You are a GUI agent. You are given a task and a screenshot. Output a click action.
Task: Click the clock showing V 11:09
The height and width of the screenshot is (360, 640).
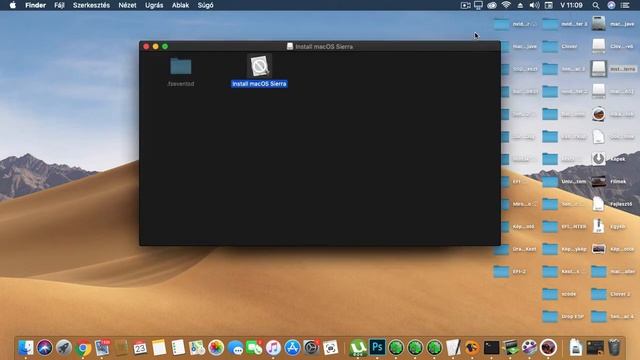(571, 5)
